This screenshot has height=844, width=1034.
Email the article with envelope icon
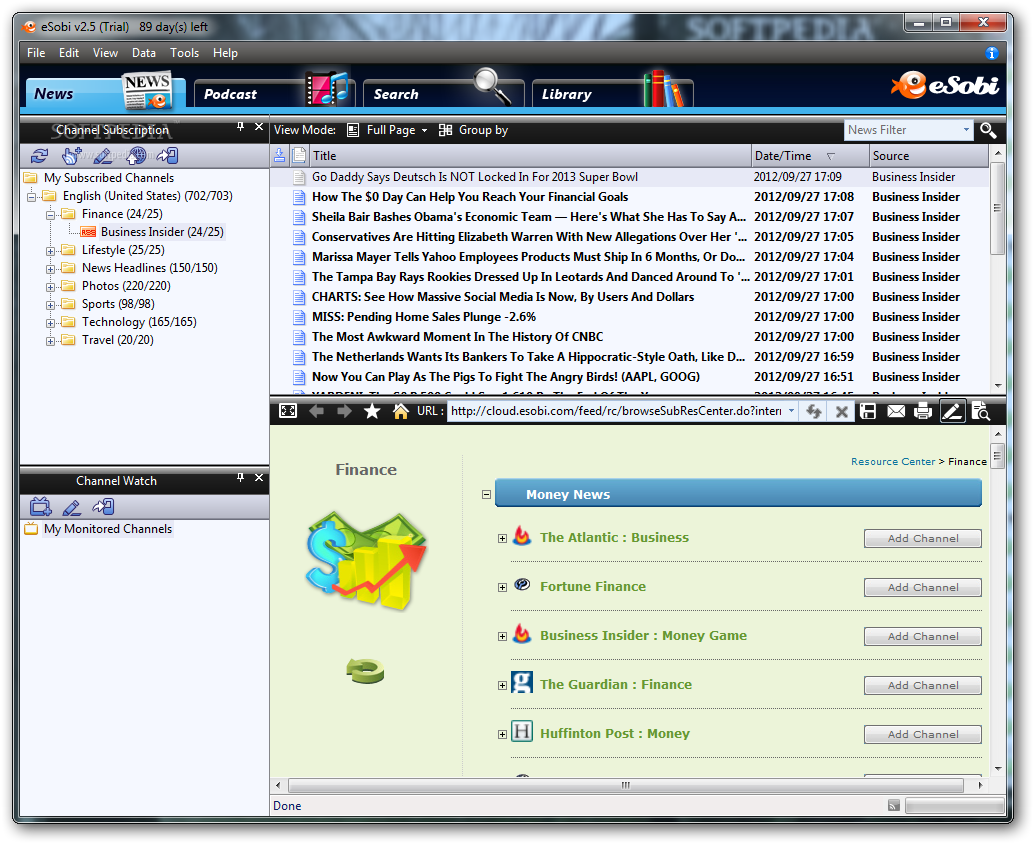896,411
